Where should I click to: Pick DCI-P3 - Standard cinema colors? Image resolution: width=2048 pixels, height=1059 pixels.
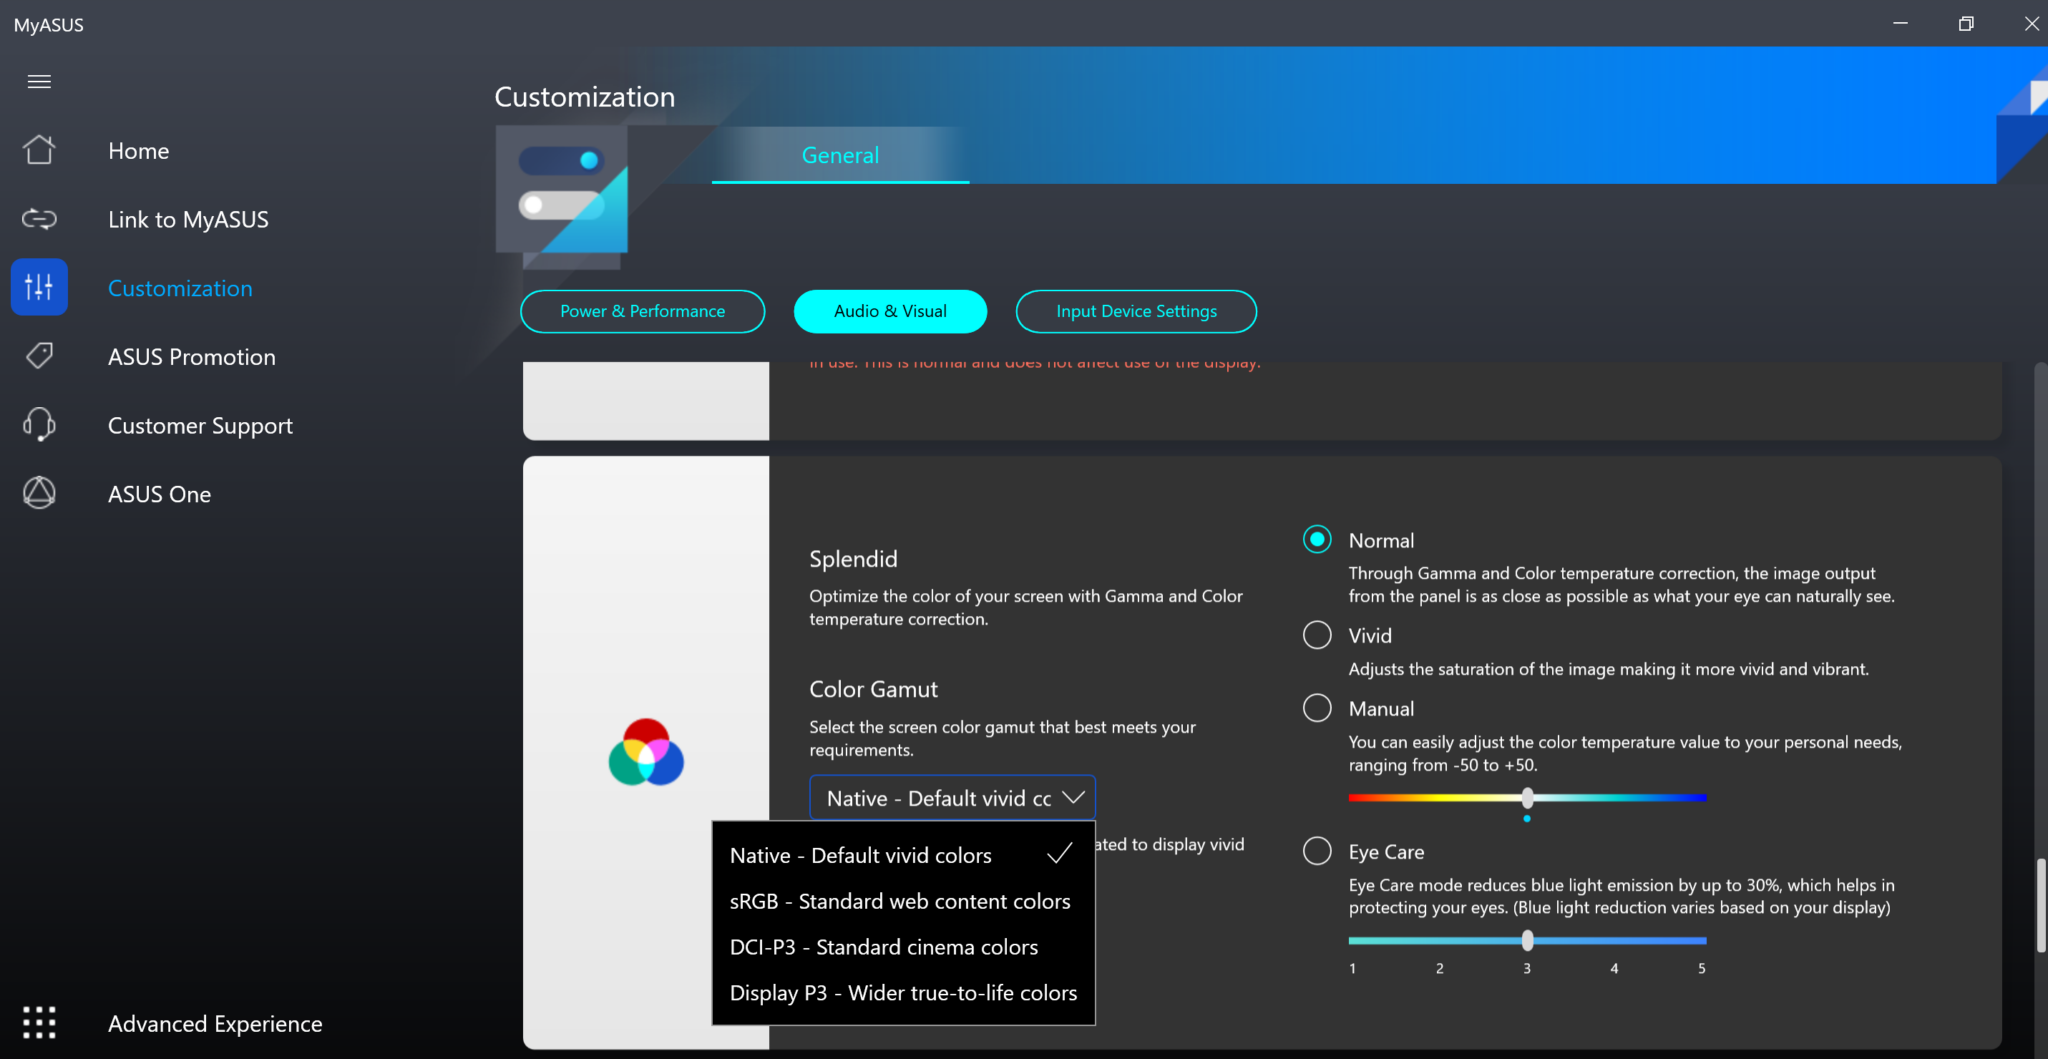coord(884,947)
